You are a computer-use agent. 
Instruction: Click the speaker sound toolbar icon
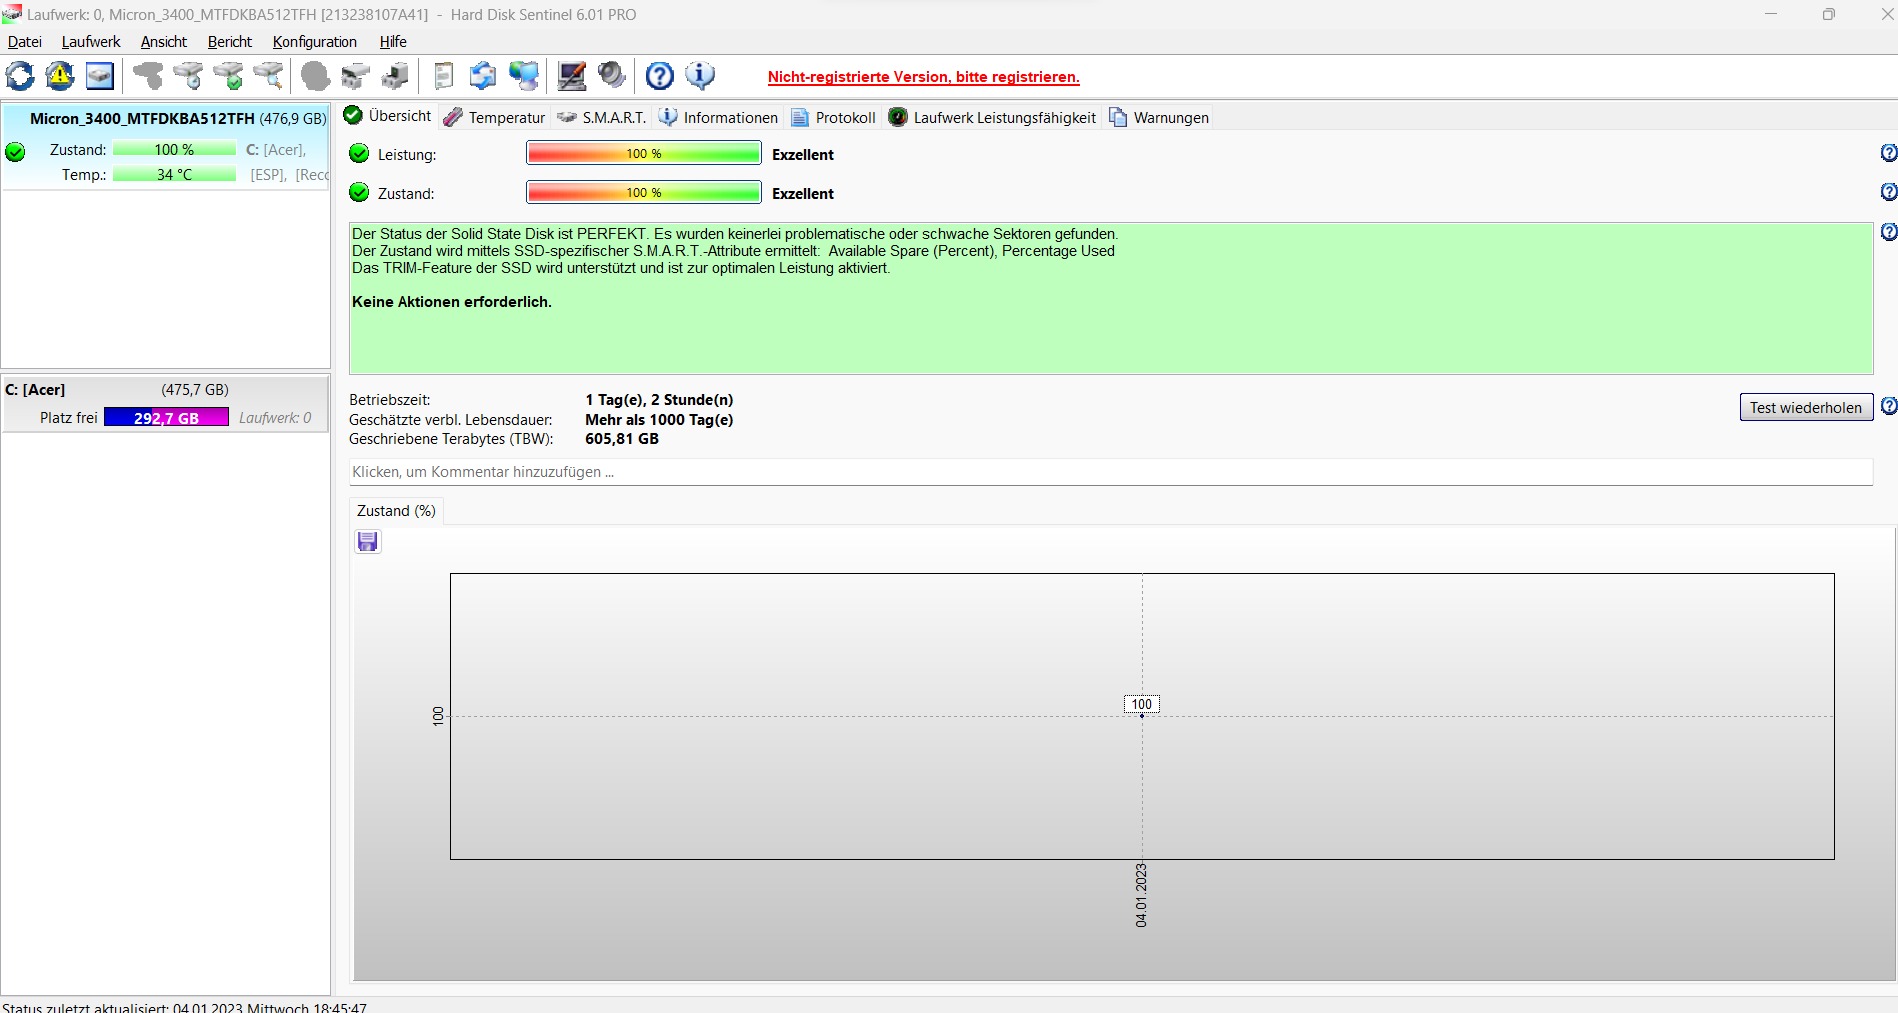click(612, 76)
